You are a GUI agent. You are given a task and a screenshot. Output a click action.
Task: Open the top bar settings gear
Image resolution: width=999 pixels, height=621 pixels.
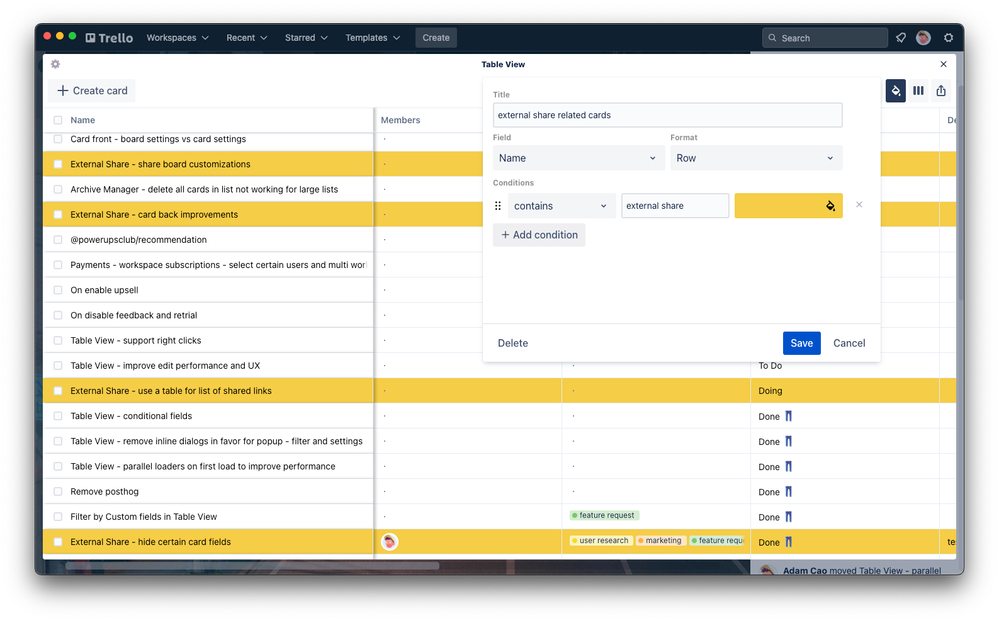pyautogui.click(x=948, y=38)
